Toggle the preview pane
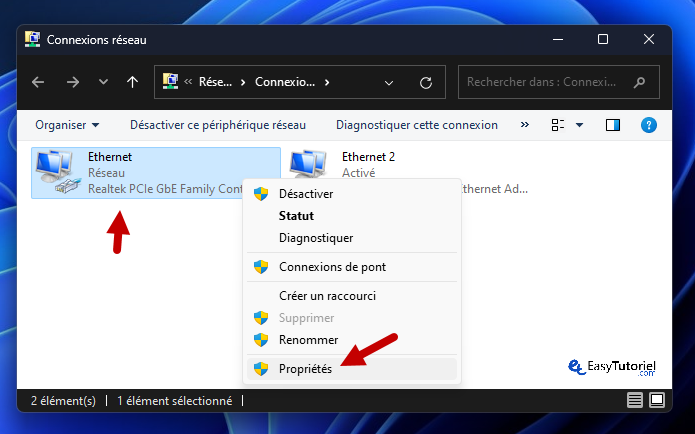 613,125
